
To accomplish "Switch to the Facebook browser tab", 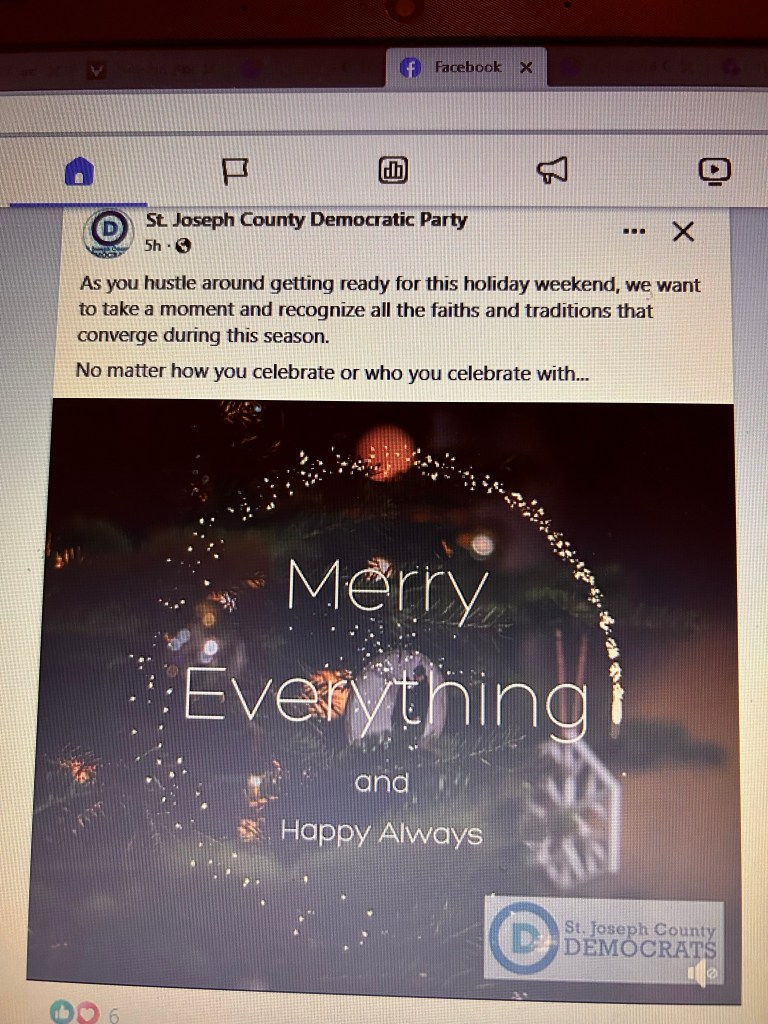I will (465, 67).
